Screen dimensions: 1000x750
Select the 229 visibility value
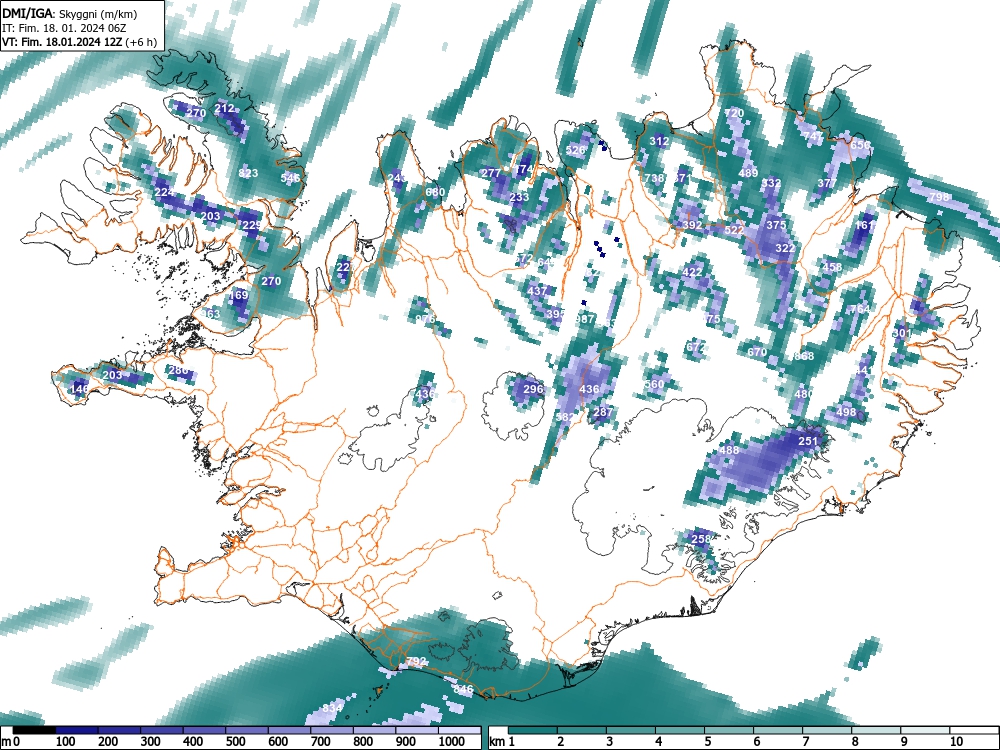coord(252,226)
